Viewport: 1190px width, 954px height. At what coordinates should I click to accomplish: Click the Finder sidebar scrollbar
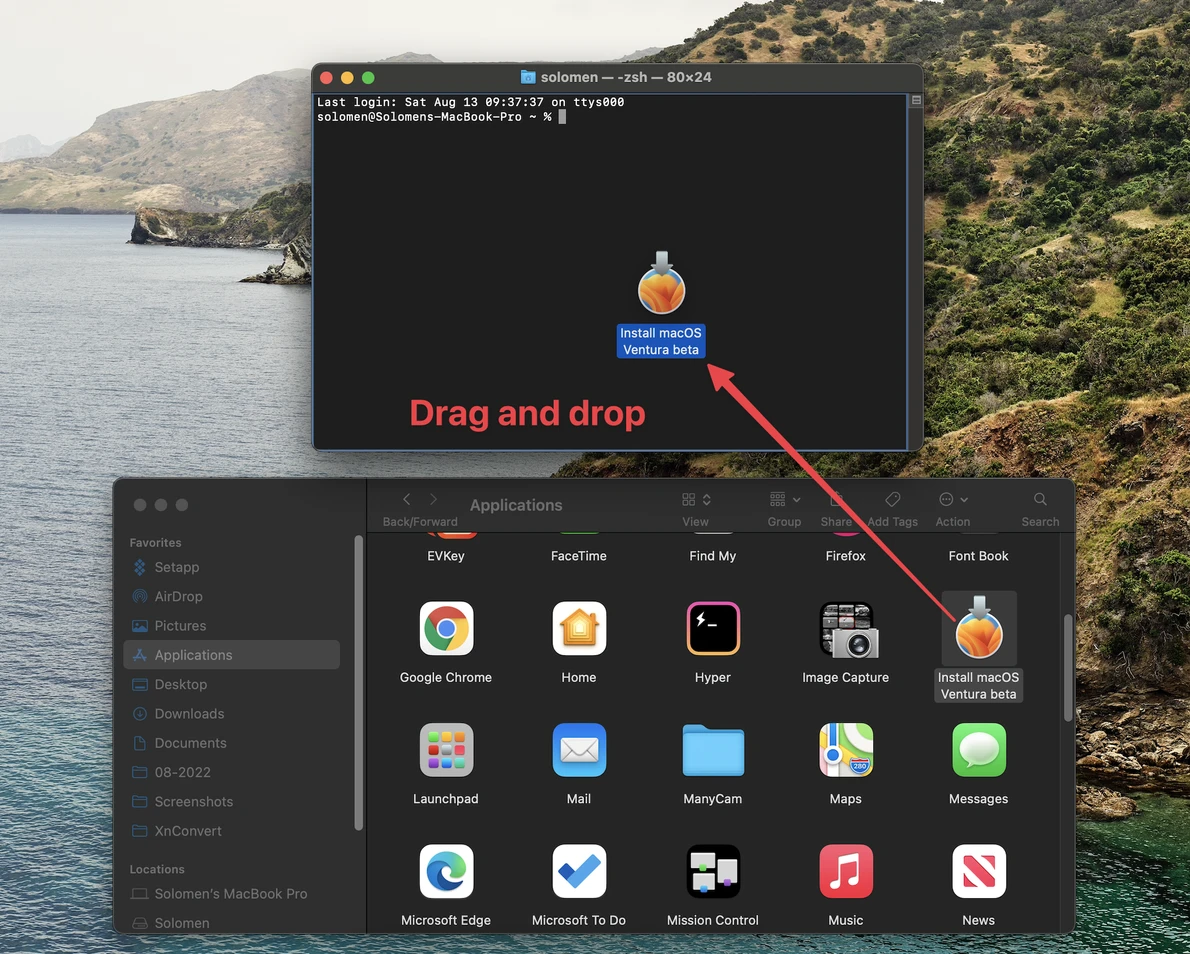pos(358,682)
